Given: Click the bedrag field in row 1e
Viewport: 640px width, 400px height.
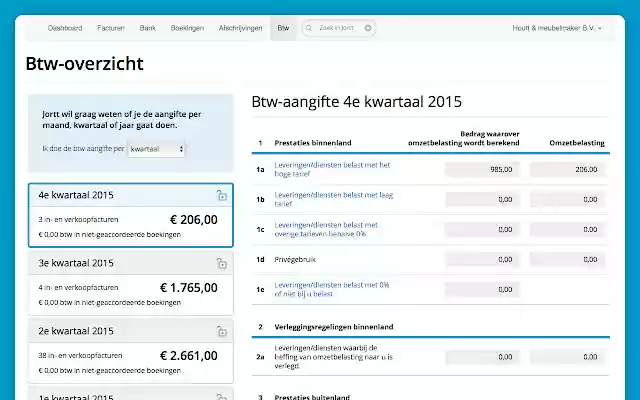Looking at the screenshot, I should click(x=482, y=289).
